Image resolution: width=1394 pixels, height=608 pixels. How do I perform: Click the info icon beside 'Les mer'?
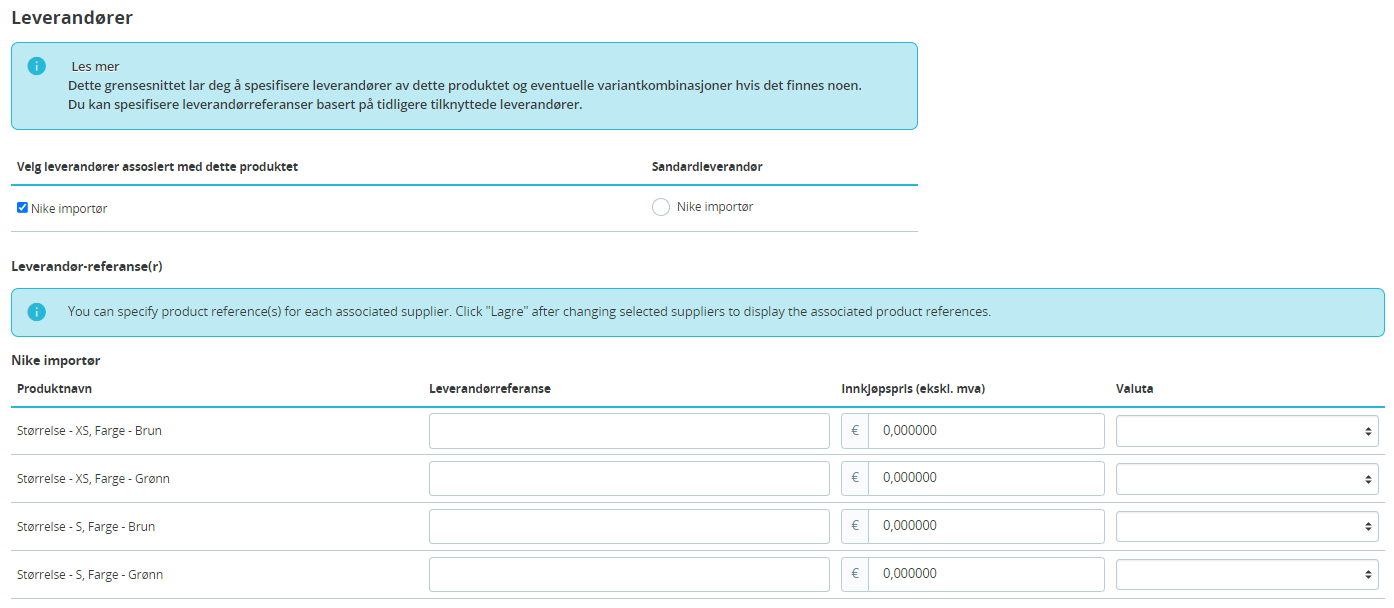click(37, 66)
